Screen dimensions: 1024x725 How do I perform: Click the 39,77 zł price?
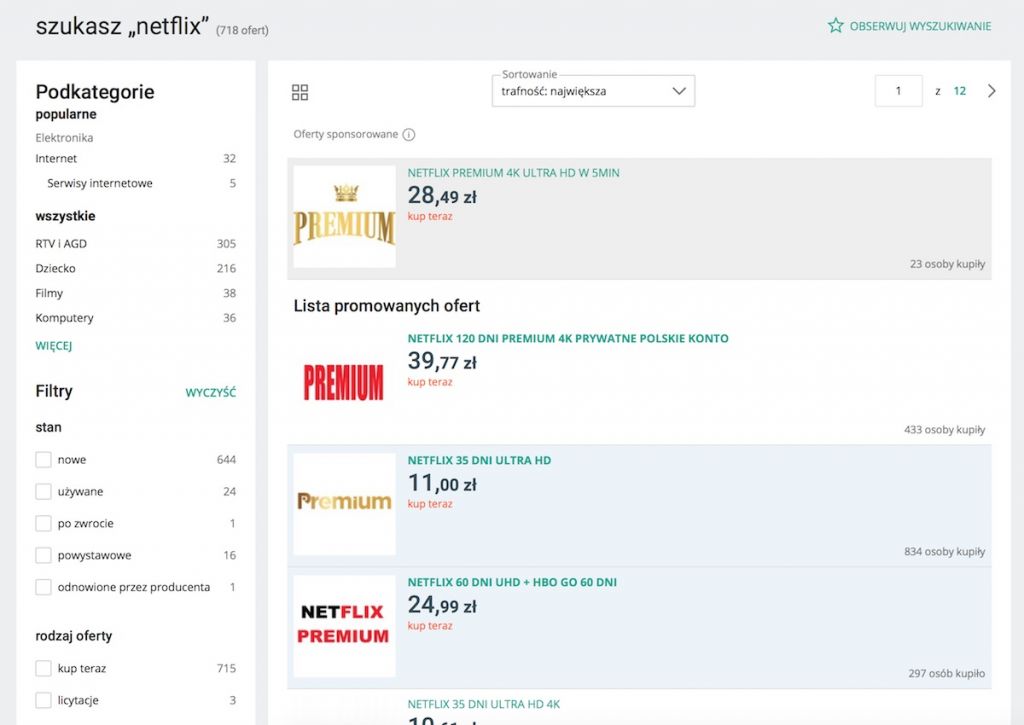click(x=442, y=361)
